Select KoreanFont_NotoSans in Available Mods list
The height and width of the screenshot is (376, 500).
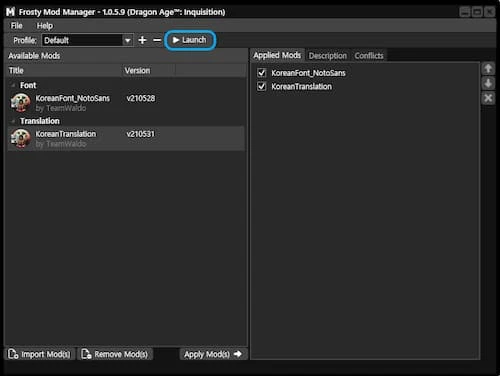(x=126, y=103)
